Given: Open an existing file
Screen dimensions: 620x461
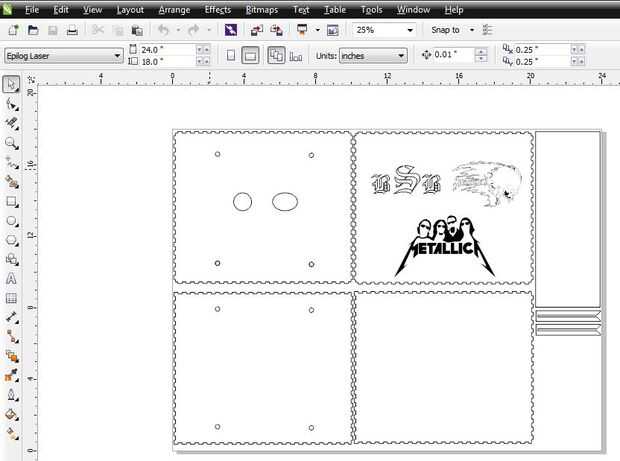Looking at the screenshot, I should [x=33, y=30].
